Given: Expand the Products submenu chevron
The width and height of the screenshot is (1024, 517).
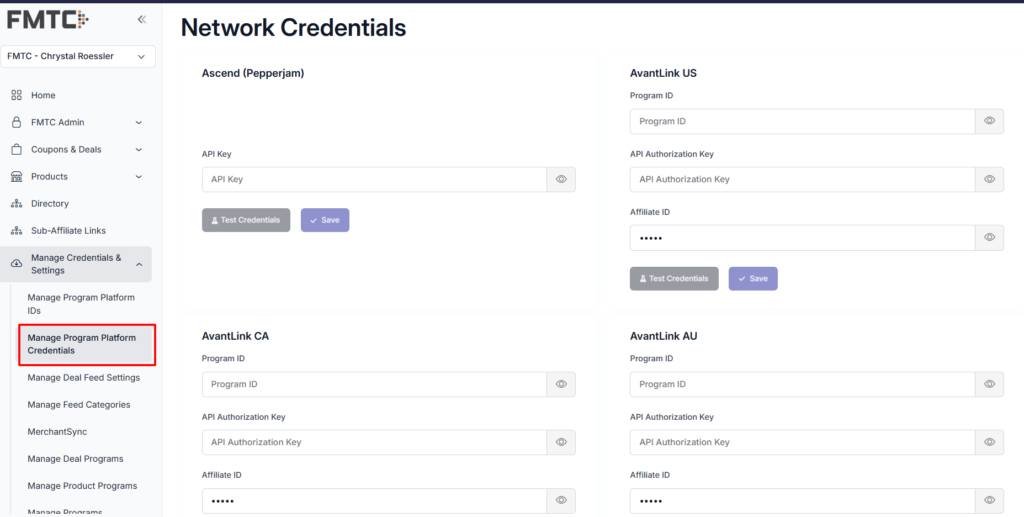Looking at the screenshot, I should [x=139, y=176].
